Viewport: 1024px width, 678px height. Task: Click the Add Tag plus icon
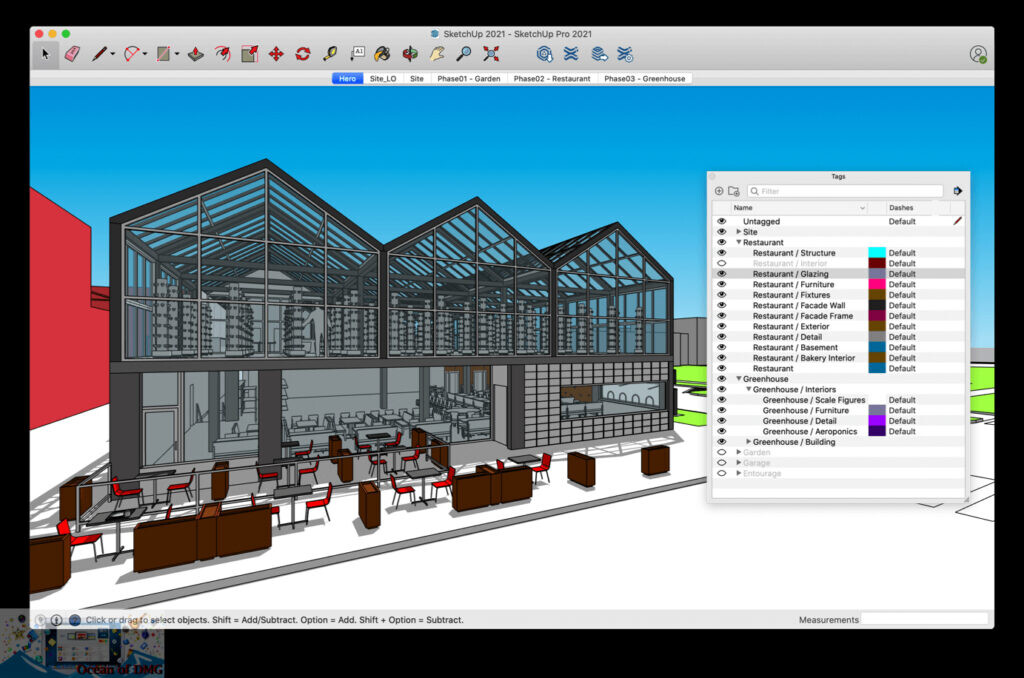click(x=719, y=191)
